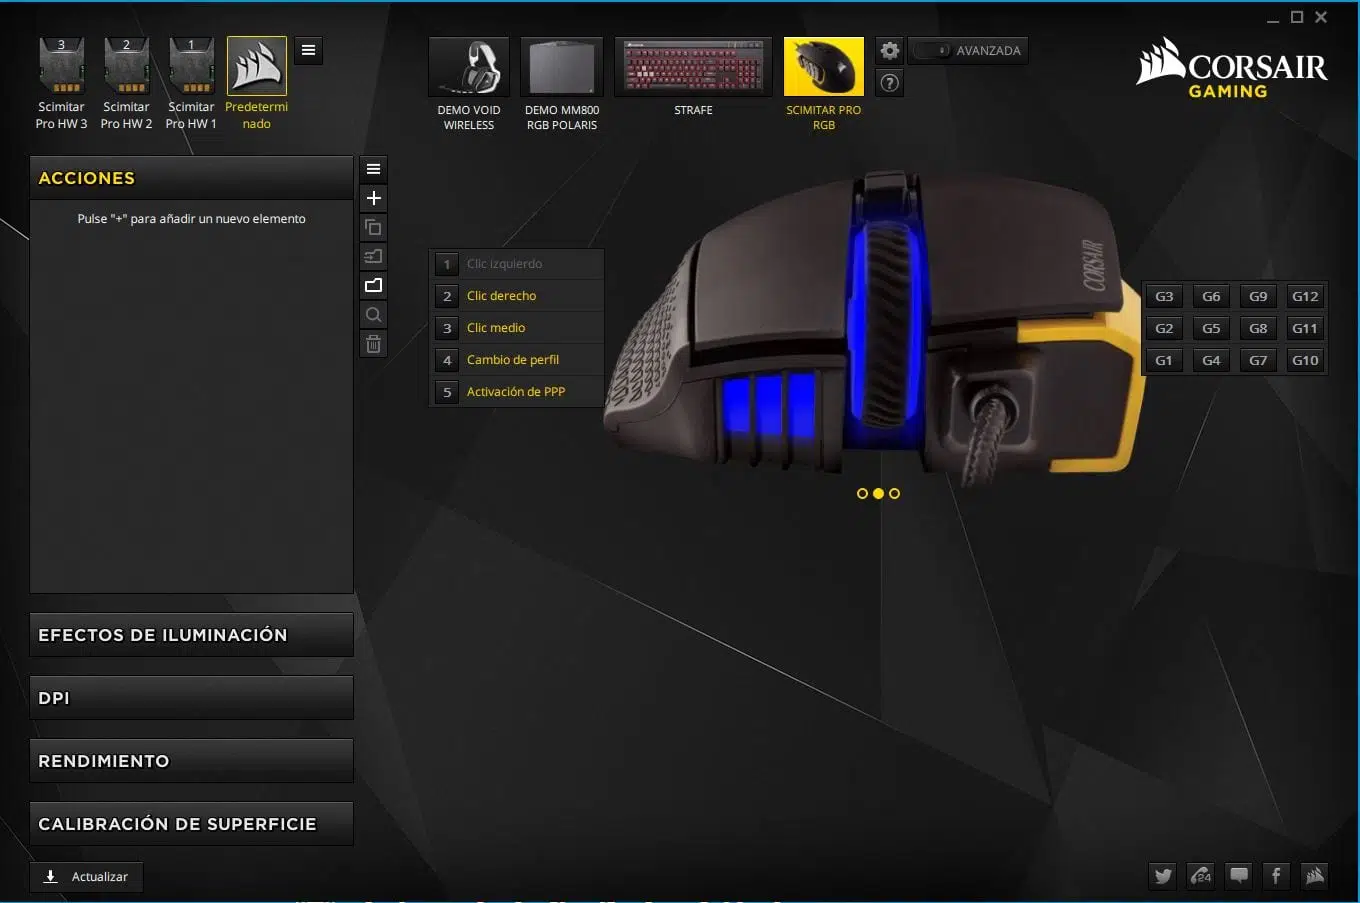The height and width of the screenshot is (903, 1360).
Task: Click the Corsair Gaming logo
Action: 1231,67
